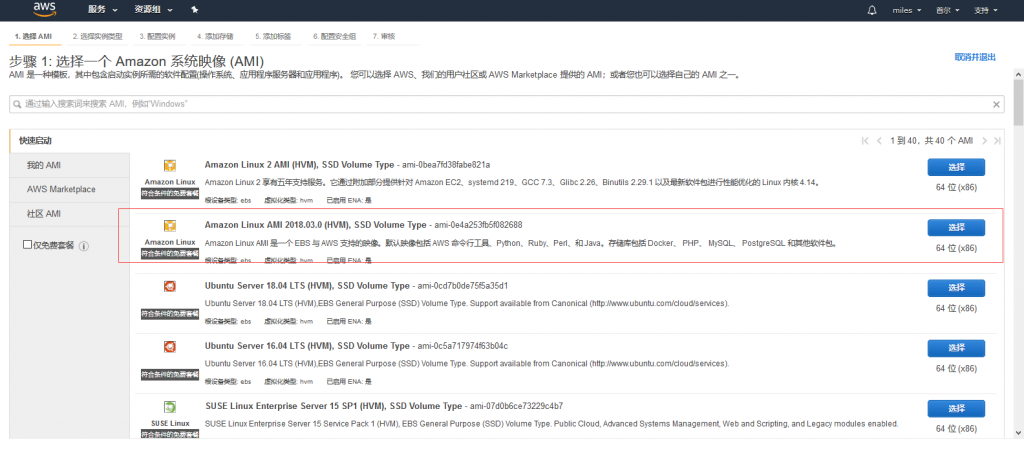Image resolution: width=1024 pixels, height=464 pixels.
Task: Go to step 6 配置安全组 tab
Action: pos(334,37)
